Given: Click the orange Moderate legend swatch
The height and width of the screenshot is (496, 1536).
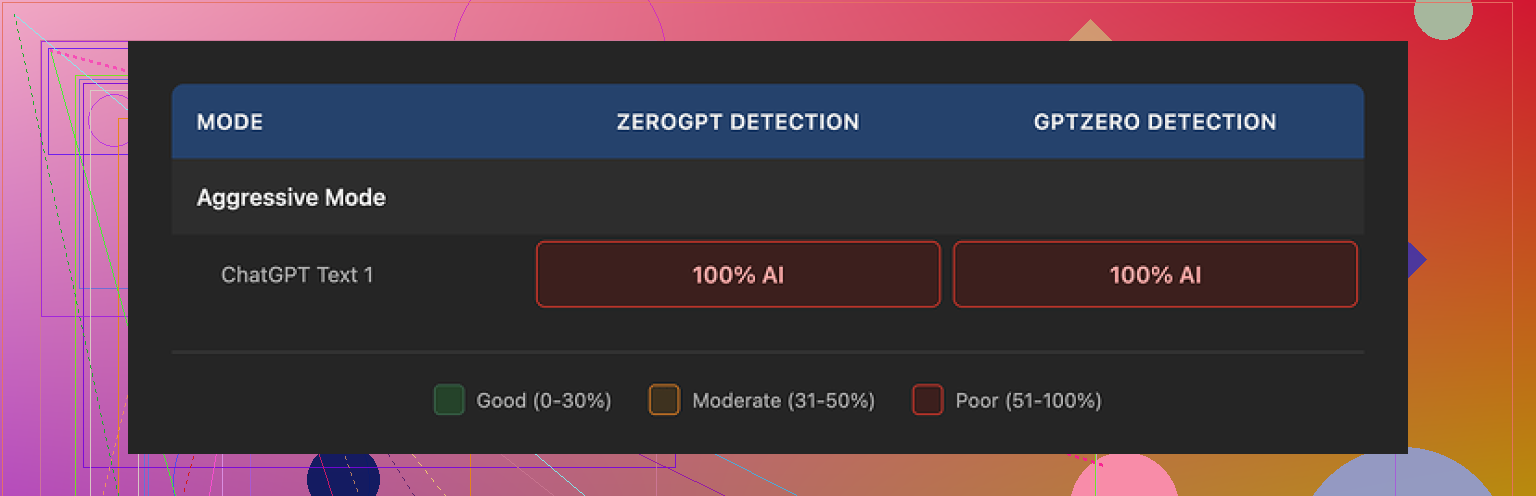Looking at the screenshot, I should coord(664,400).
